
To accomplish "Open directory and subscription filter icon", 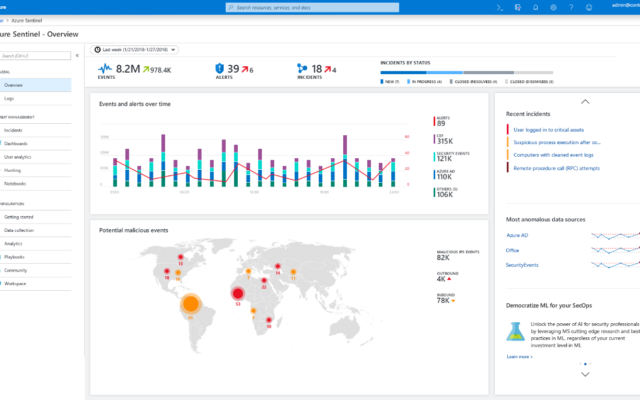I will point(518,7).
